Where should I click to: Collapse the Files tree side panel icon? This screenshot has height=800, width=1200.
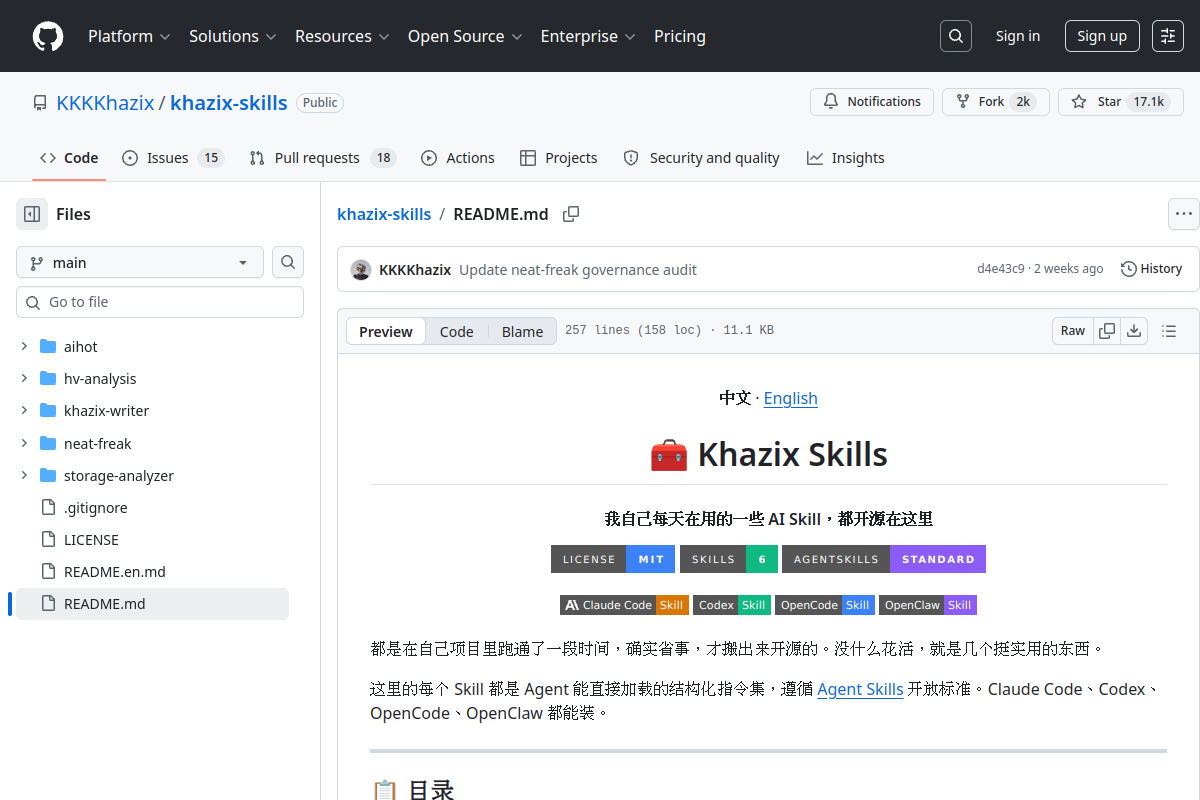coord(32,214)
